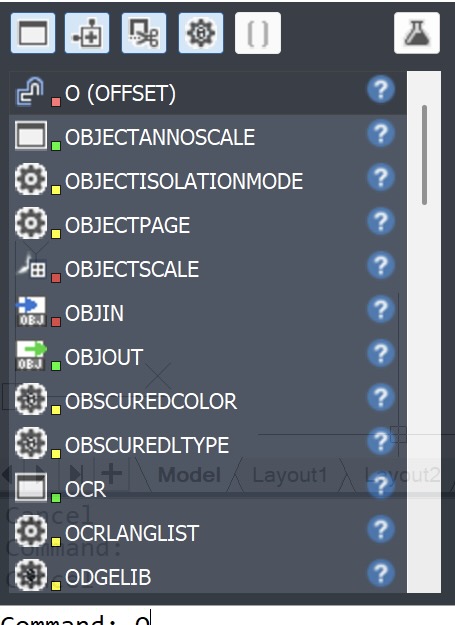Click the OBJOUT export icon
Viewport: 455px width, 625px height.
tap(31, 356)
